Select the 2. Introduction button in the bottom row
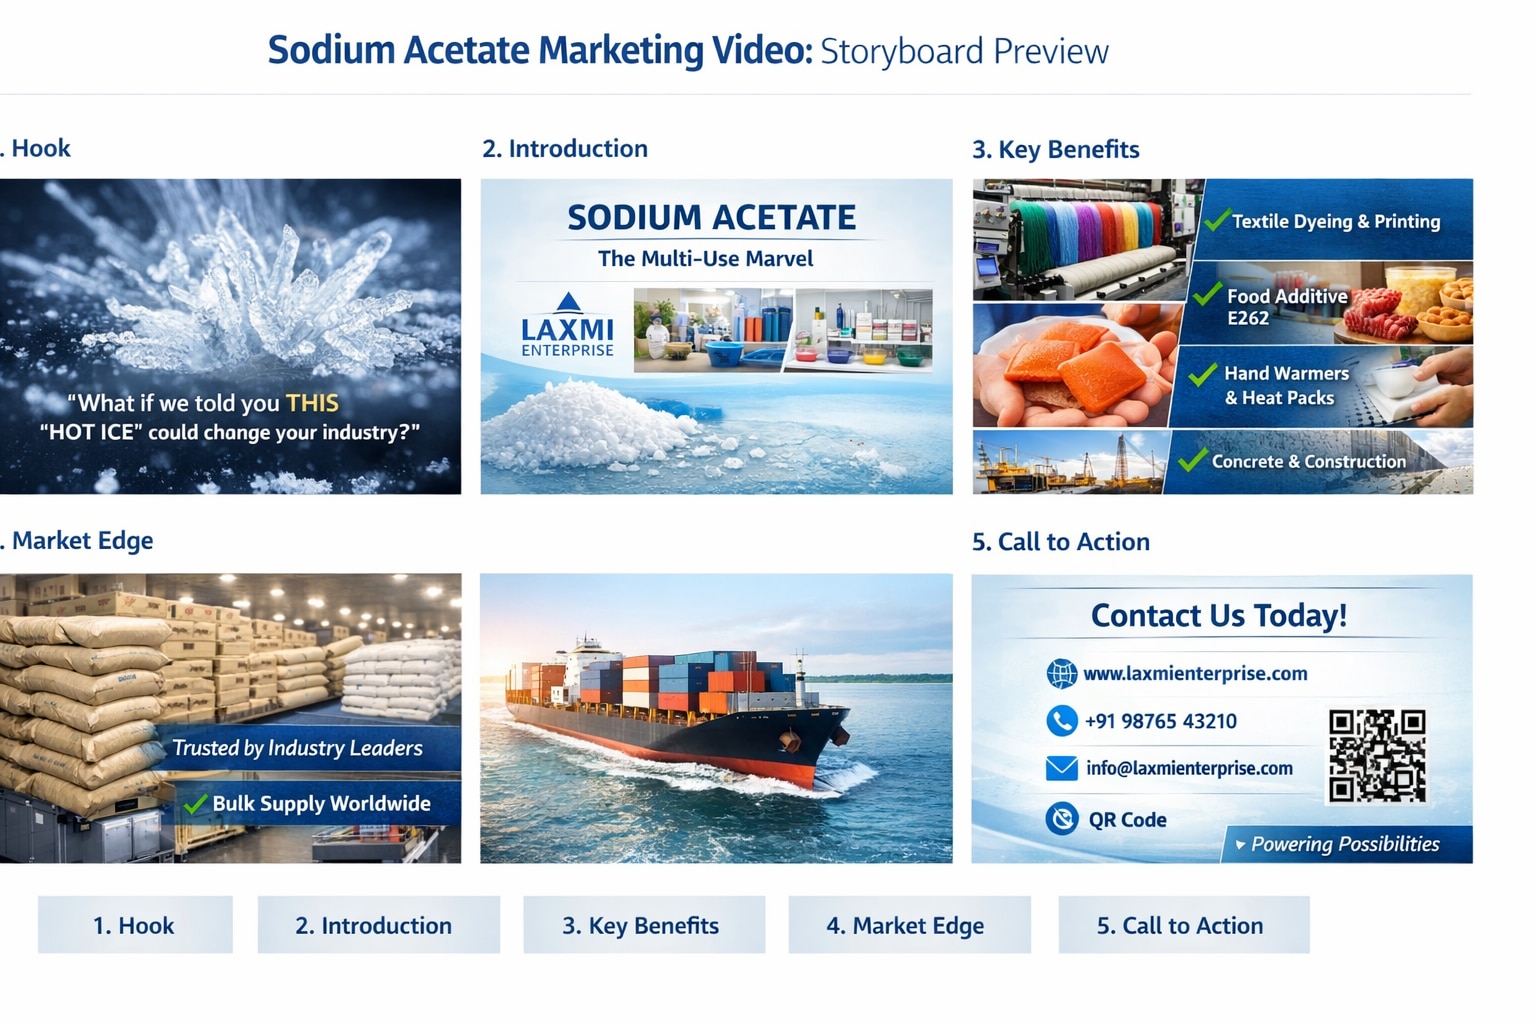The width and height of the screenshot is (1536, 1024). 378,925
